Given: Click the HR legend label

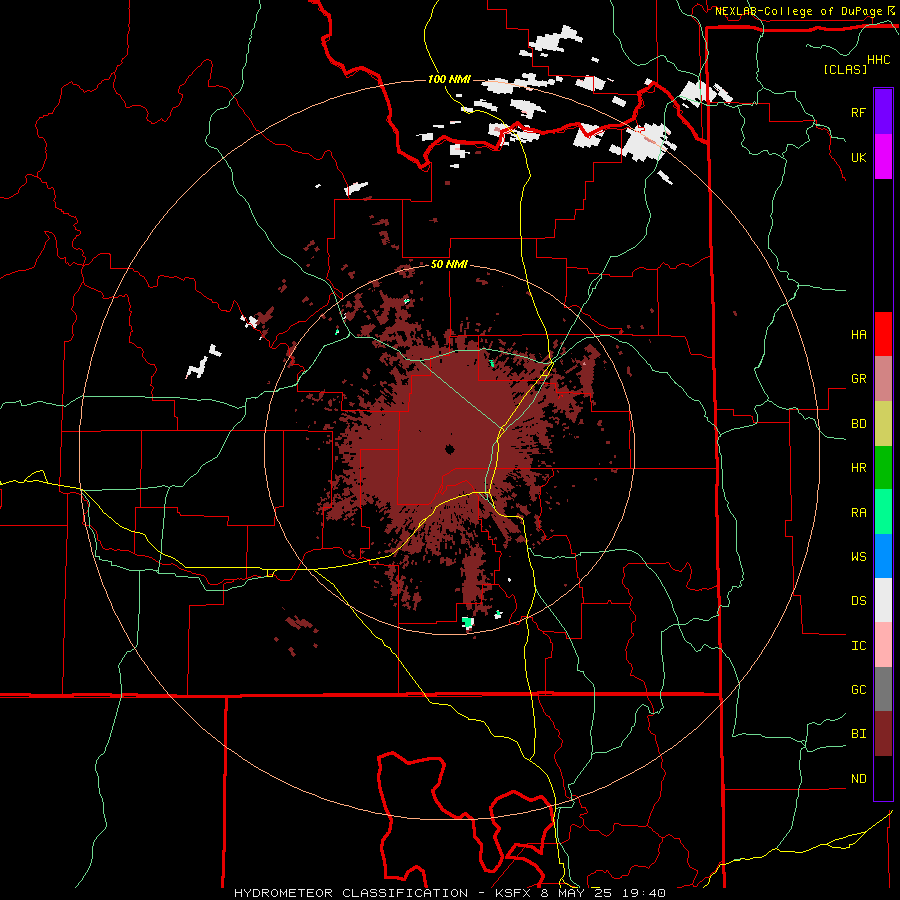Looking at the screenshot, I should click(858, 468).
